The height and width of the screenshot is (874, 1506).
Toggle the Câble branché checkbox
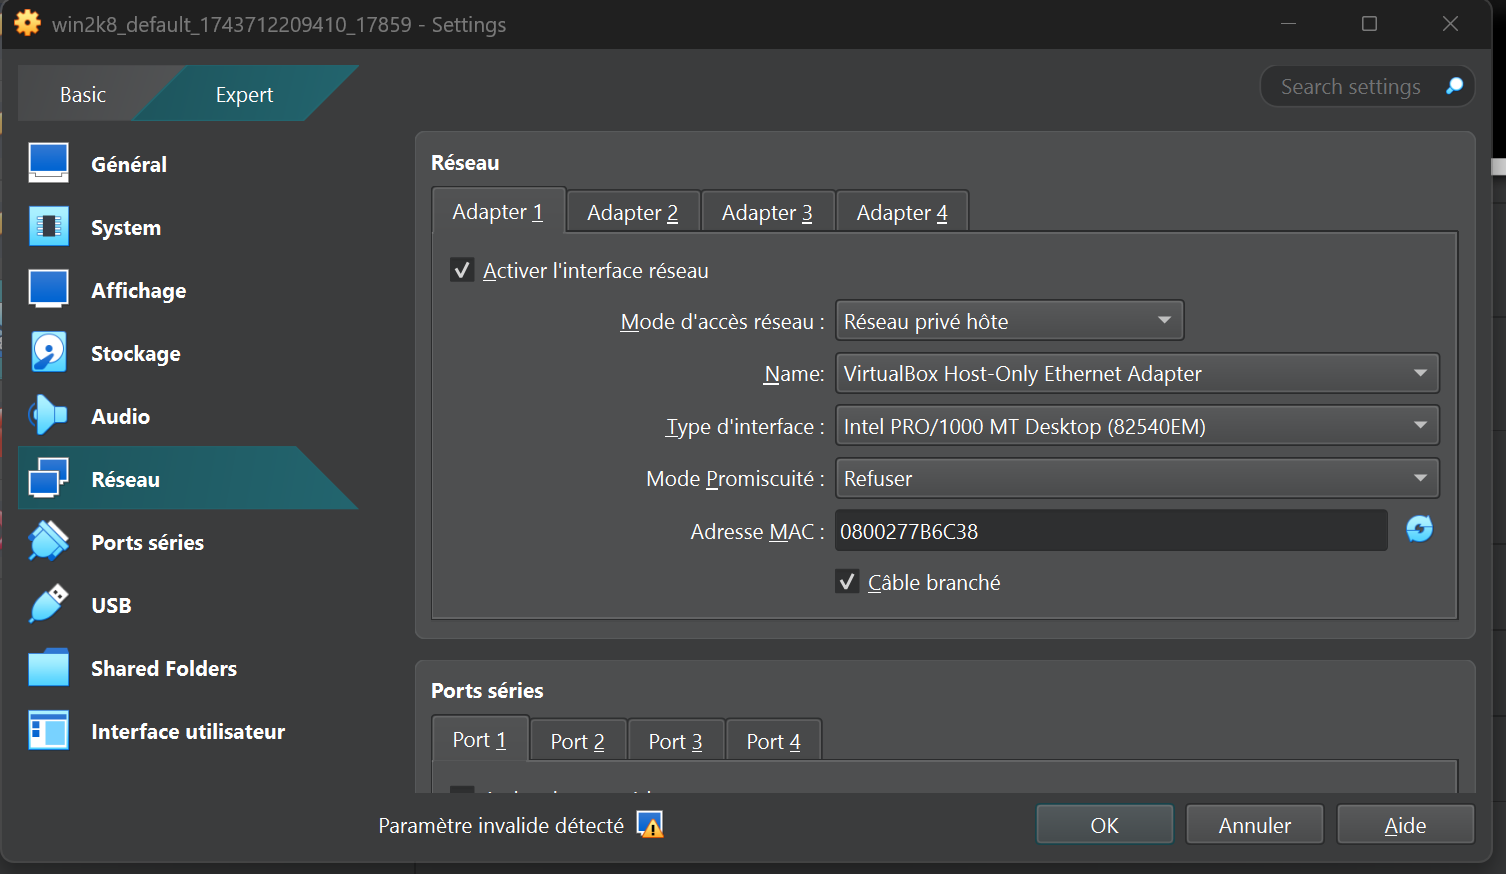point(847,582)
